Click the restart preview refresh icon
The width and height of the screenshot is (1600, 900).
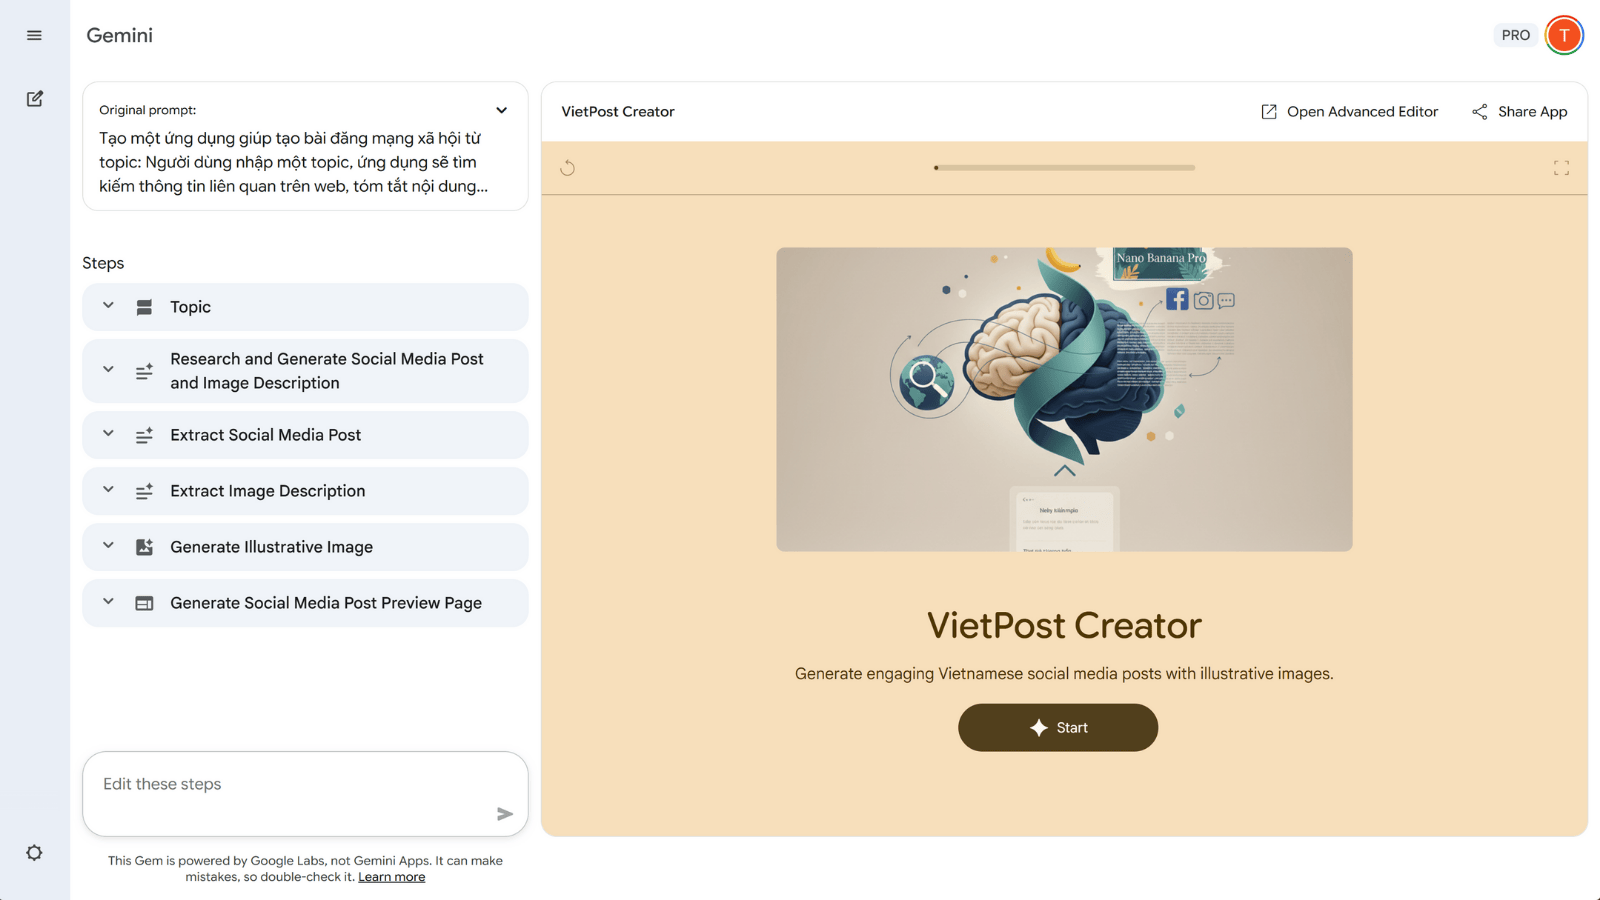tap(567, 168)
